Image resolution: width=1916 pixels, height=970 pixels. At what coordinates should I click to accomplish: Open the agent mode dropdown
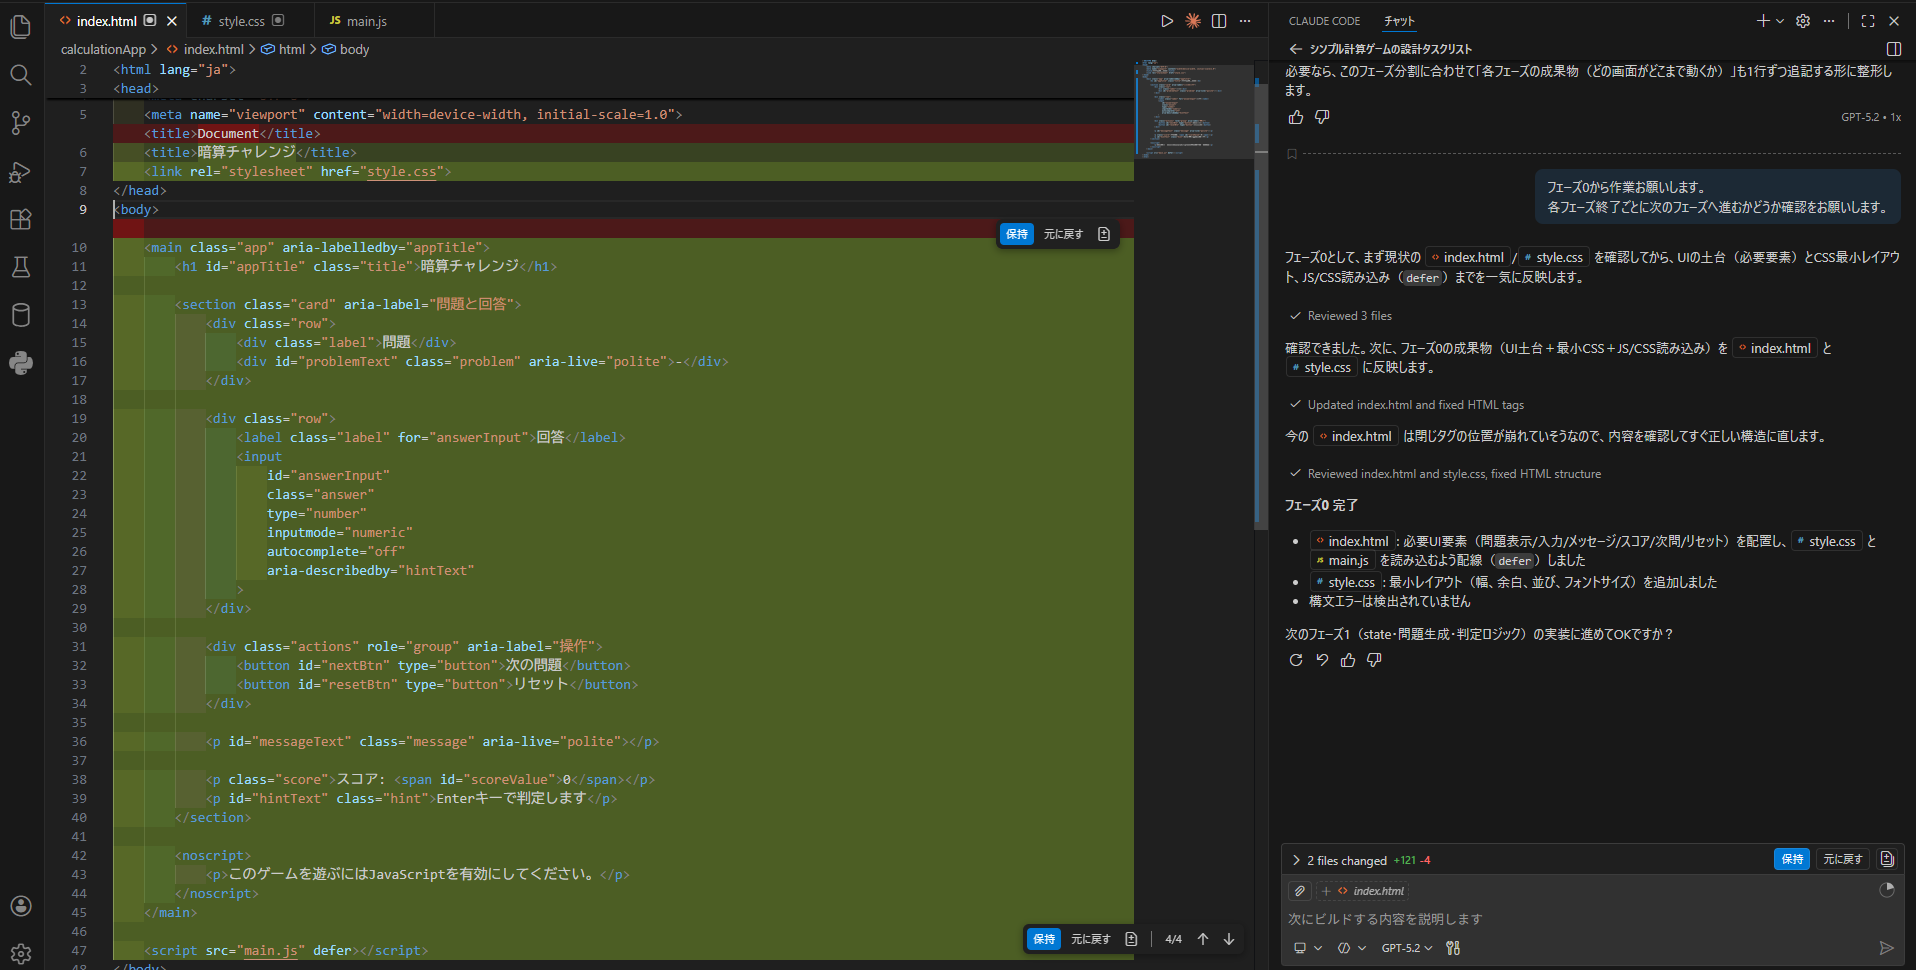[1352, 948]
